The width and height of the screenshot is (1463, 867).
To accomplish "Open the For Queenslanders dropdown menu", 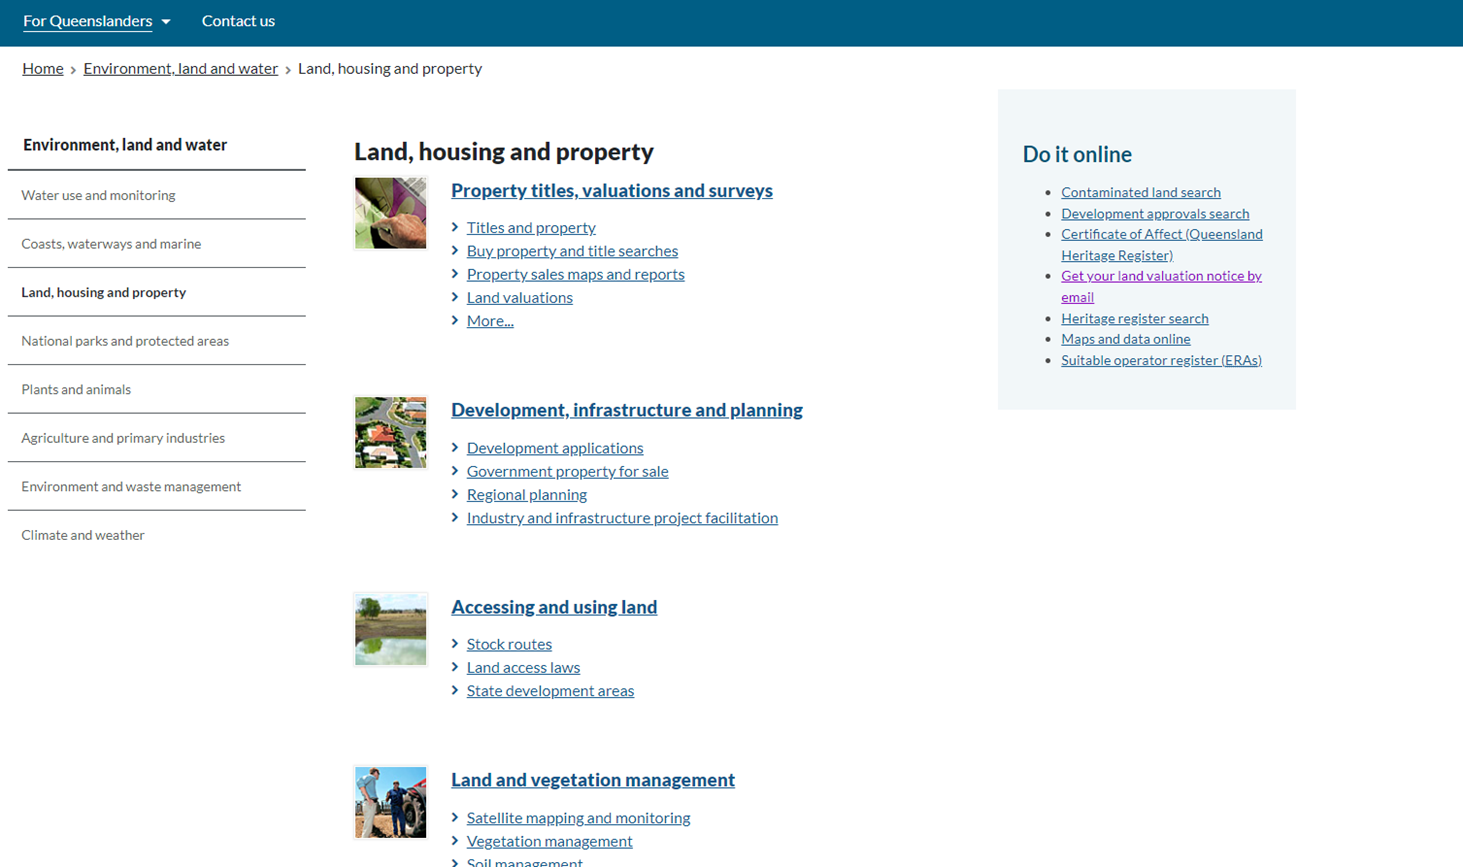I will pos(96,20).
